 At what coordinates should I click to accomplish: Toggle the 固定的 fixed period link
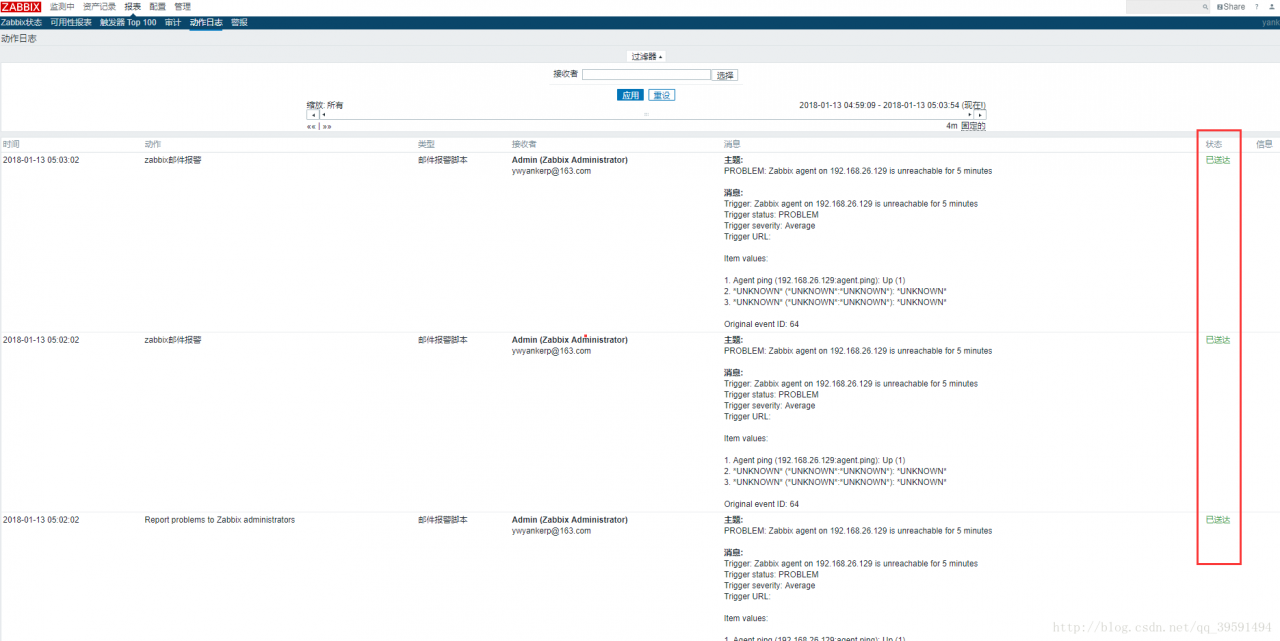973,126
